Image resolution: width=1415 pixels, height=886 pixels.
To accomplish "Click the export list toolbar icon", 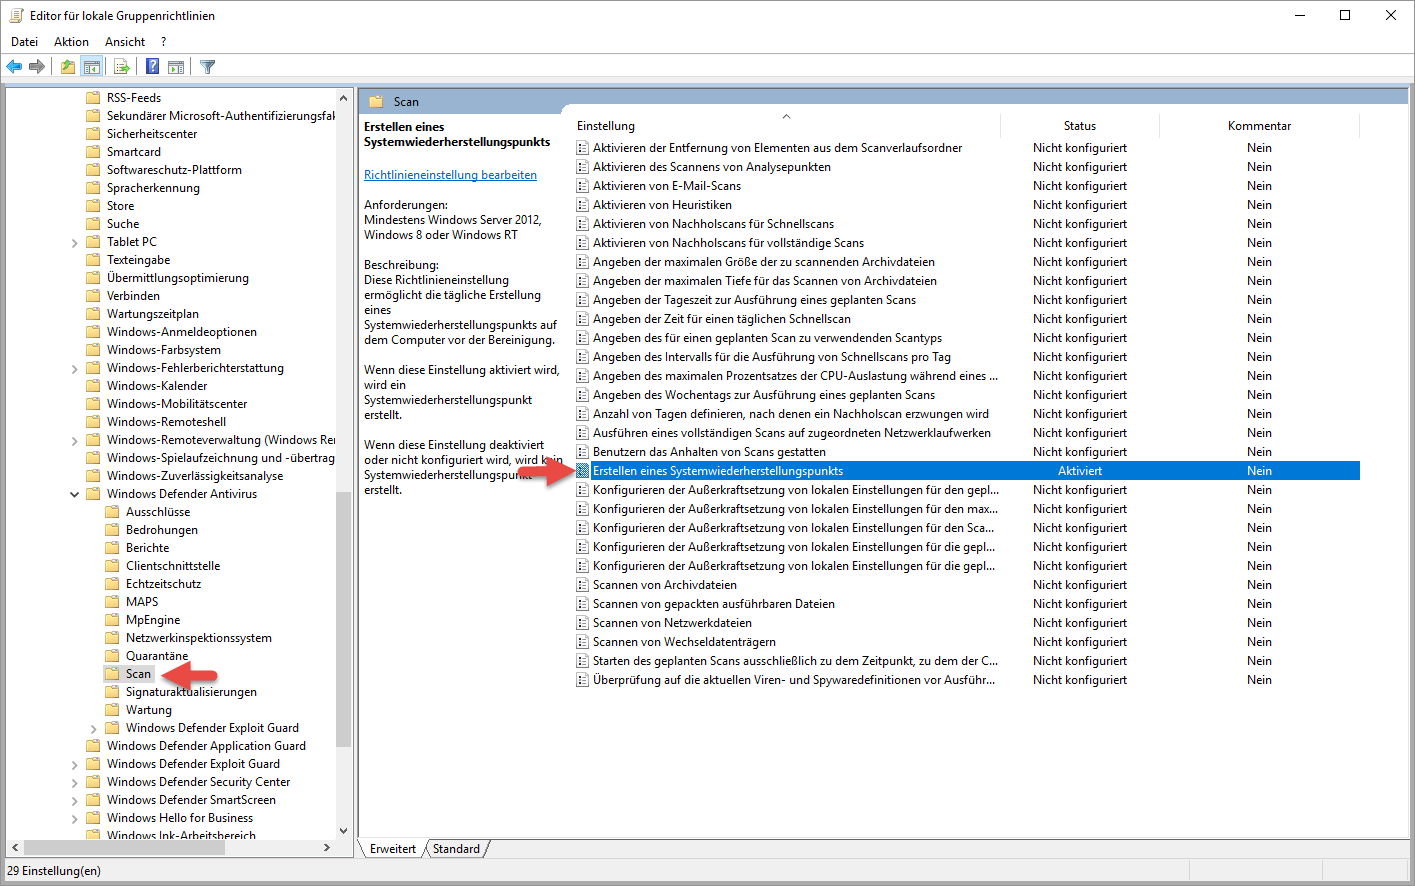I will coord(122,67).
